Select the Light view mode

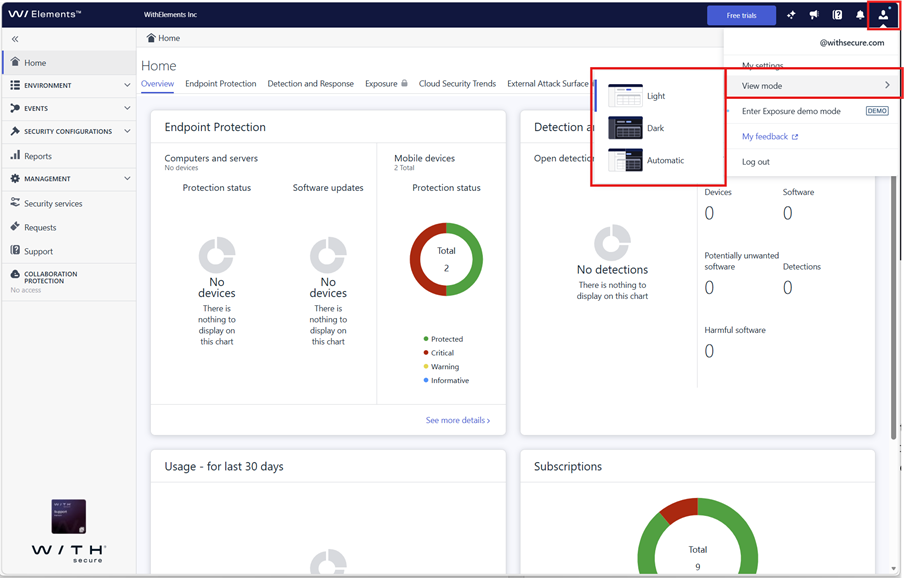[x=658, y=96]
